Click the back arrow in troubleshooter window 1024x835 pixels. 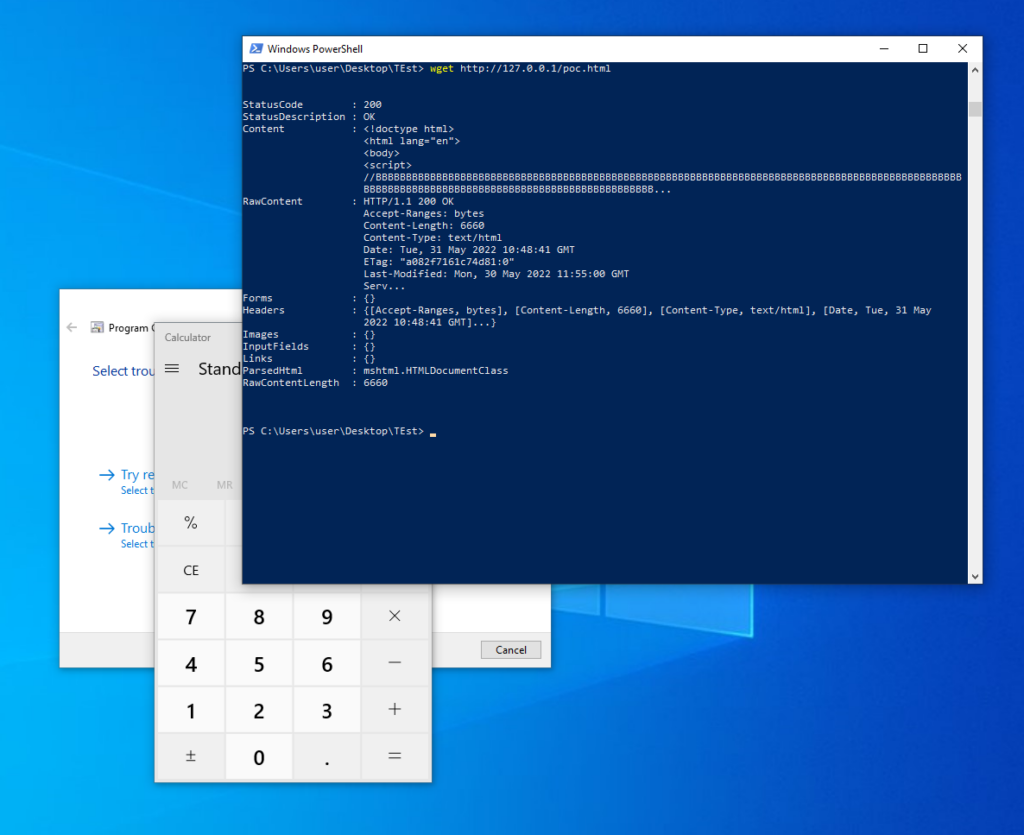coord(72,328)
